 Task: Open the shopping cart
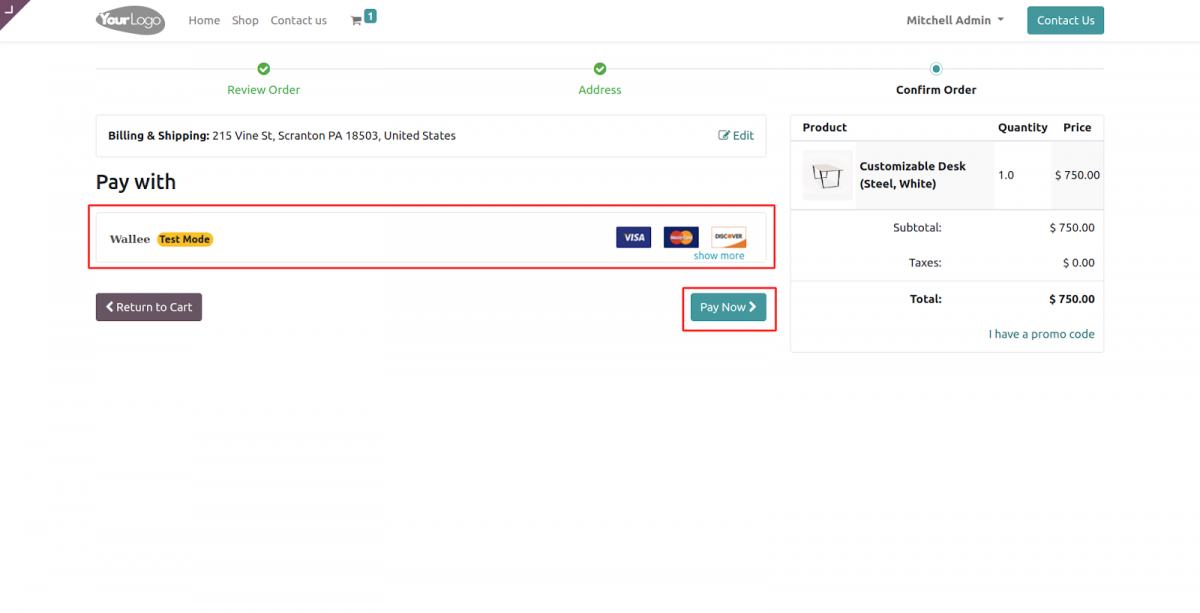pos(360,20)
